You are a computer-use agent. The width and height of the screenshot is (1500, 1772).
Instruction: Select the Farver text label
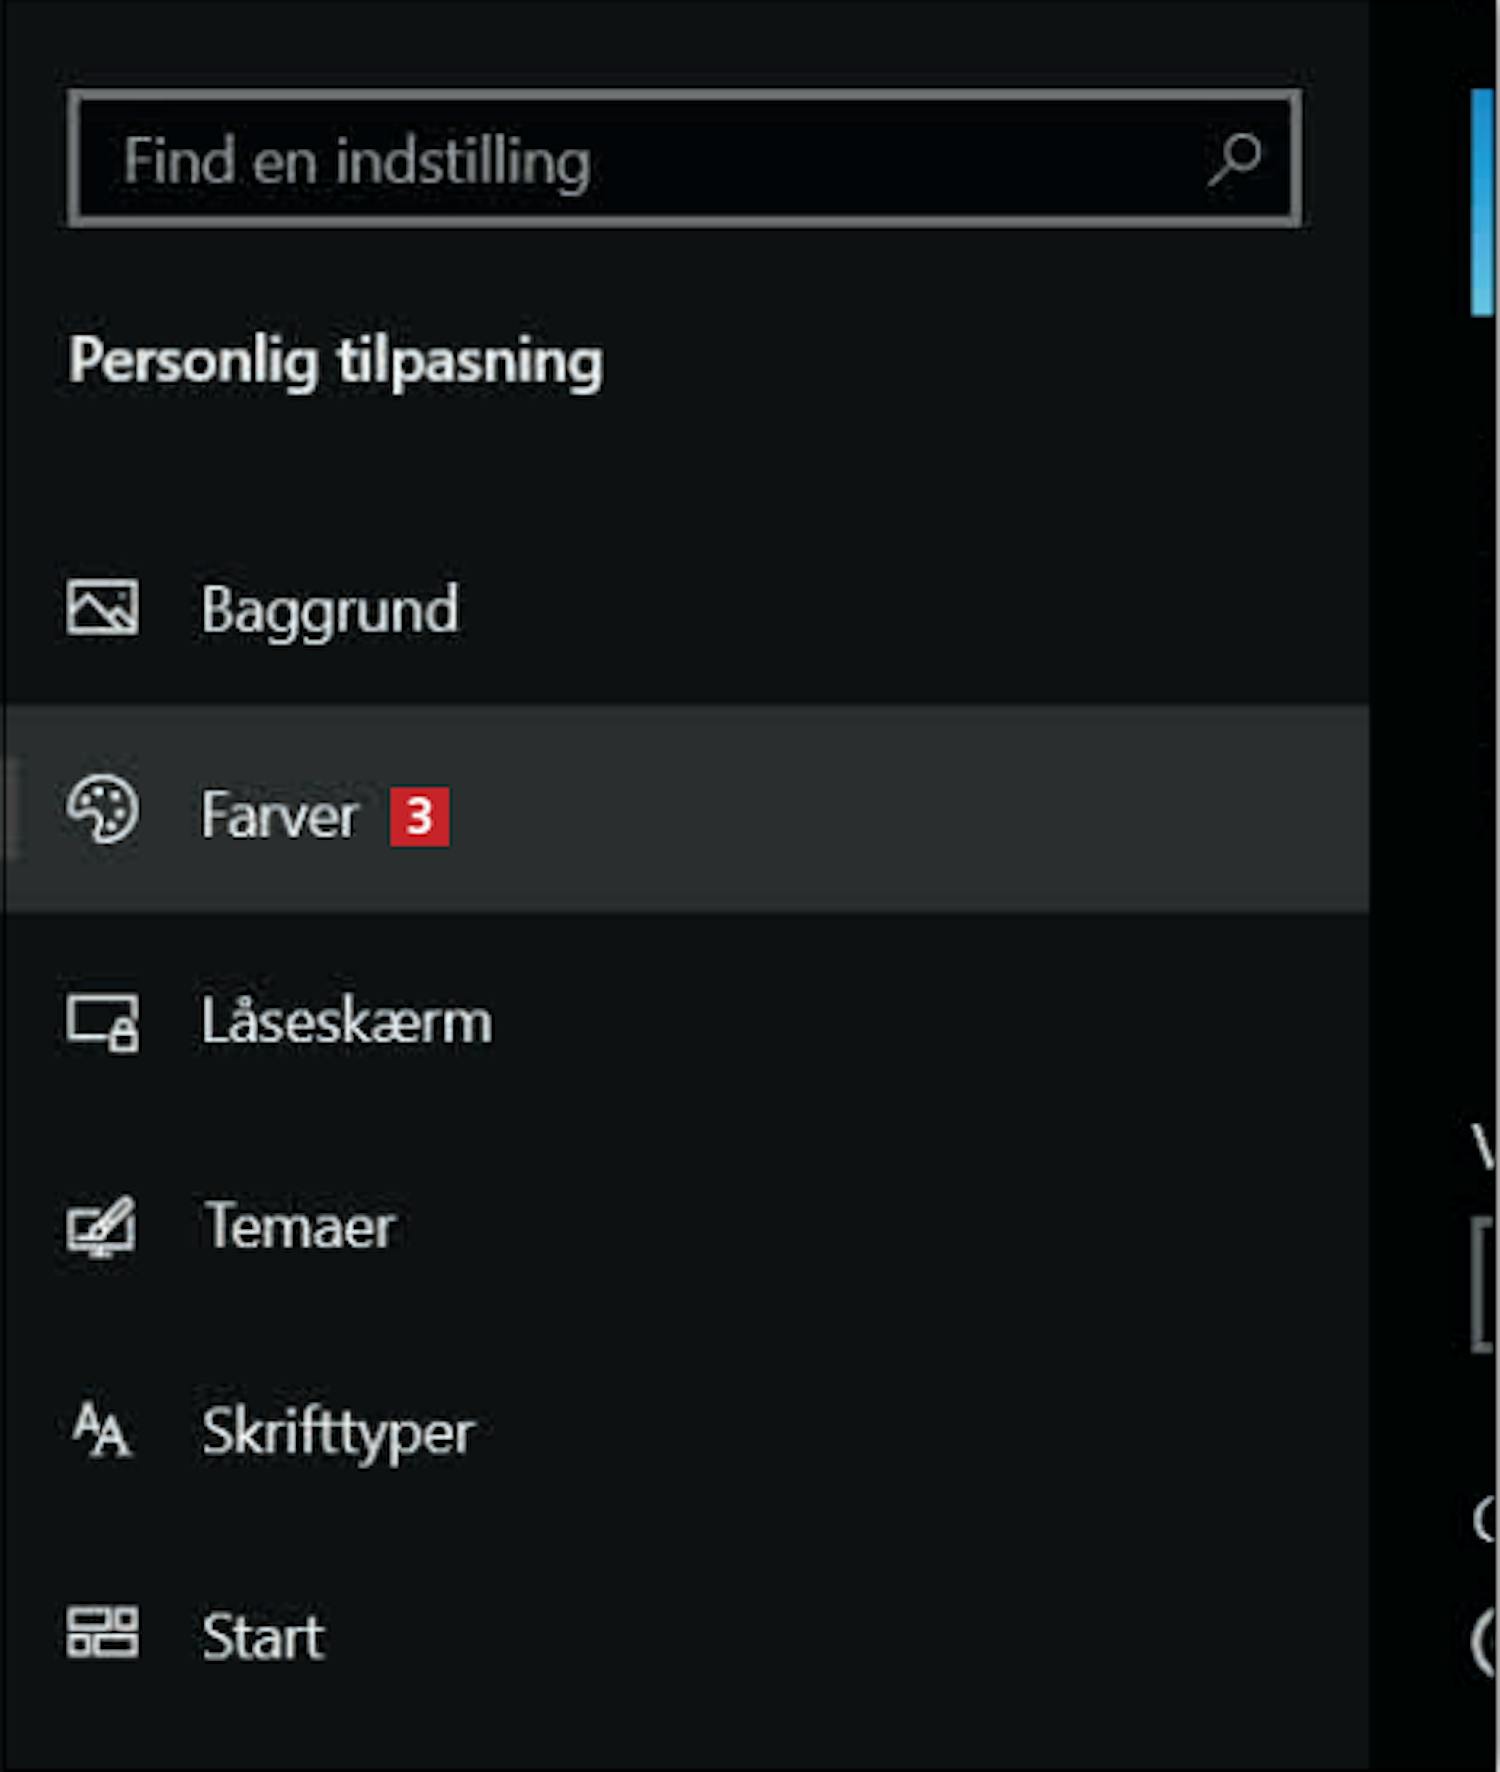279,816
